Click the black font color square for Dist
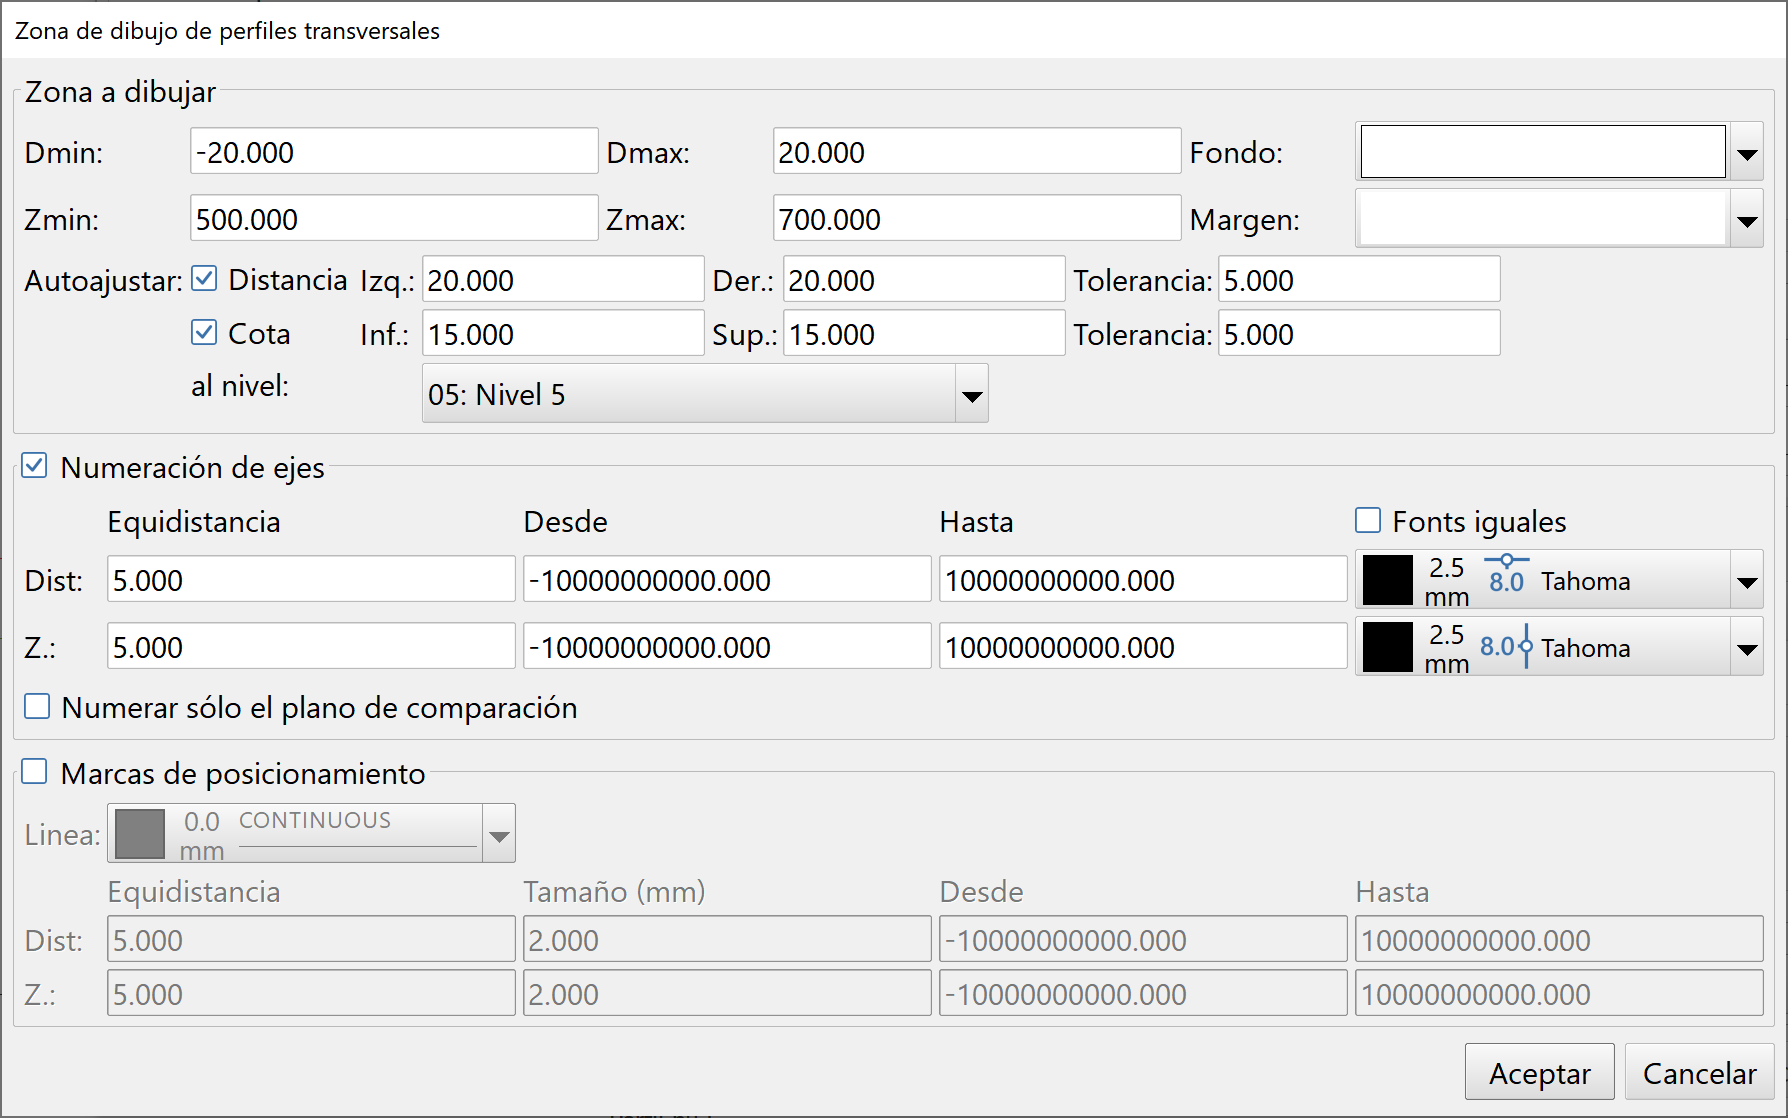The height and width of the screenshot is (1118, 1788). (1388, 580)
